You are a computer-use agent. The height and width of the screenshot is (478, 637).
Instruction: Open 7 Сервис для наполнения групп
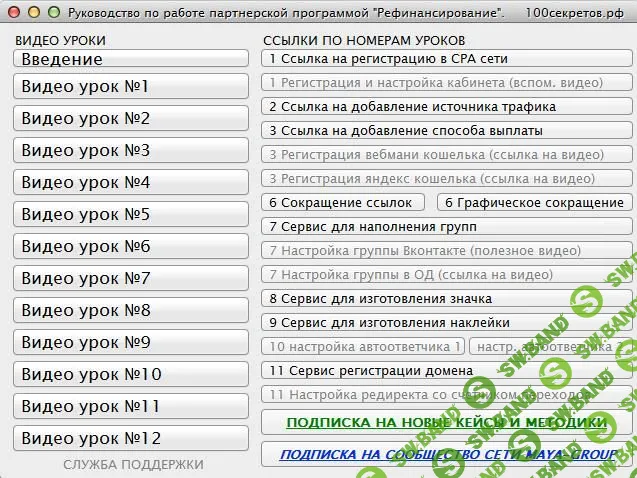pos(447,227)
